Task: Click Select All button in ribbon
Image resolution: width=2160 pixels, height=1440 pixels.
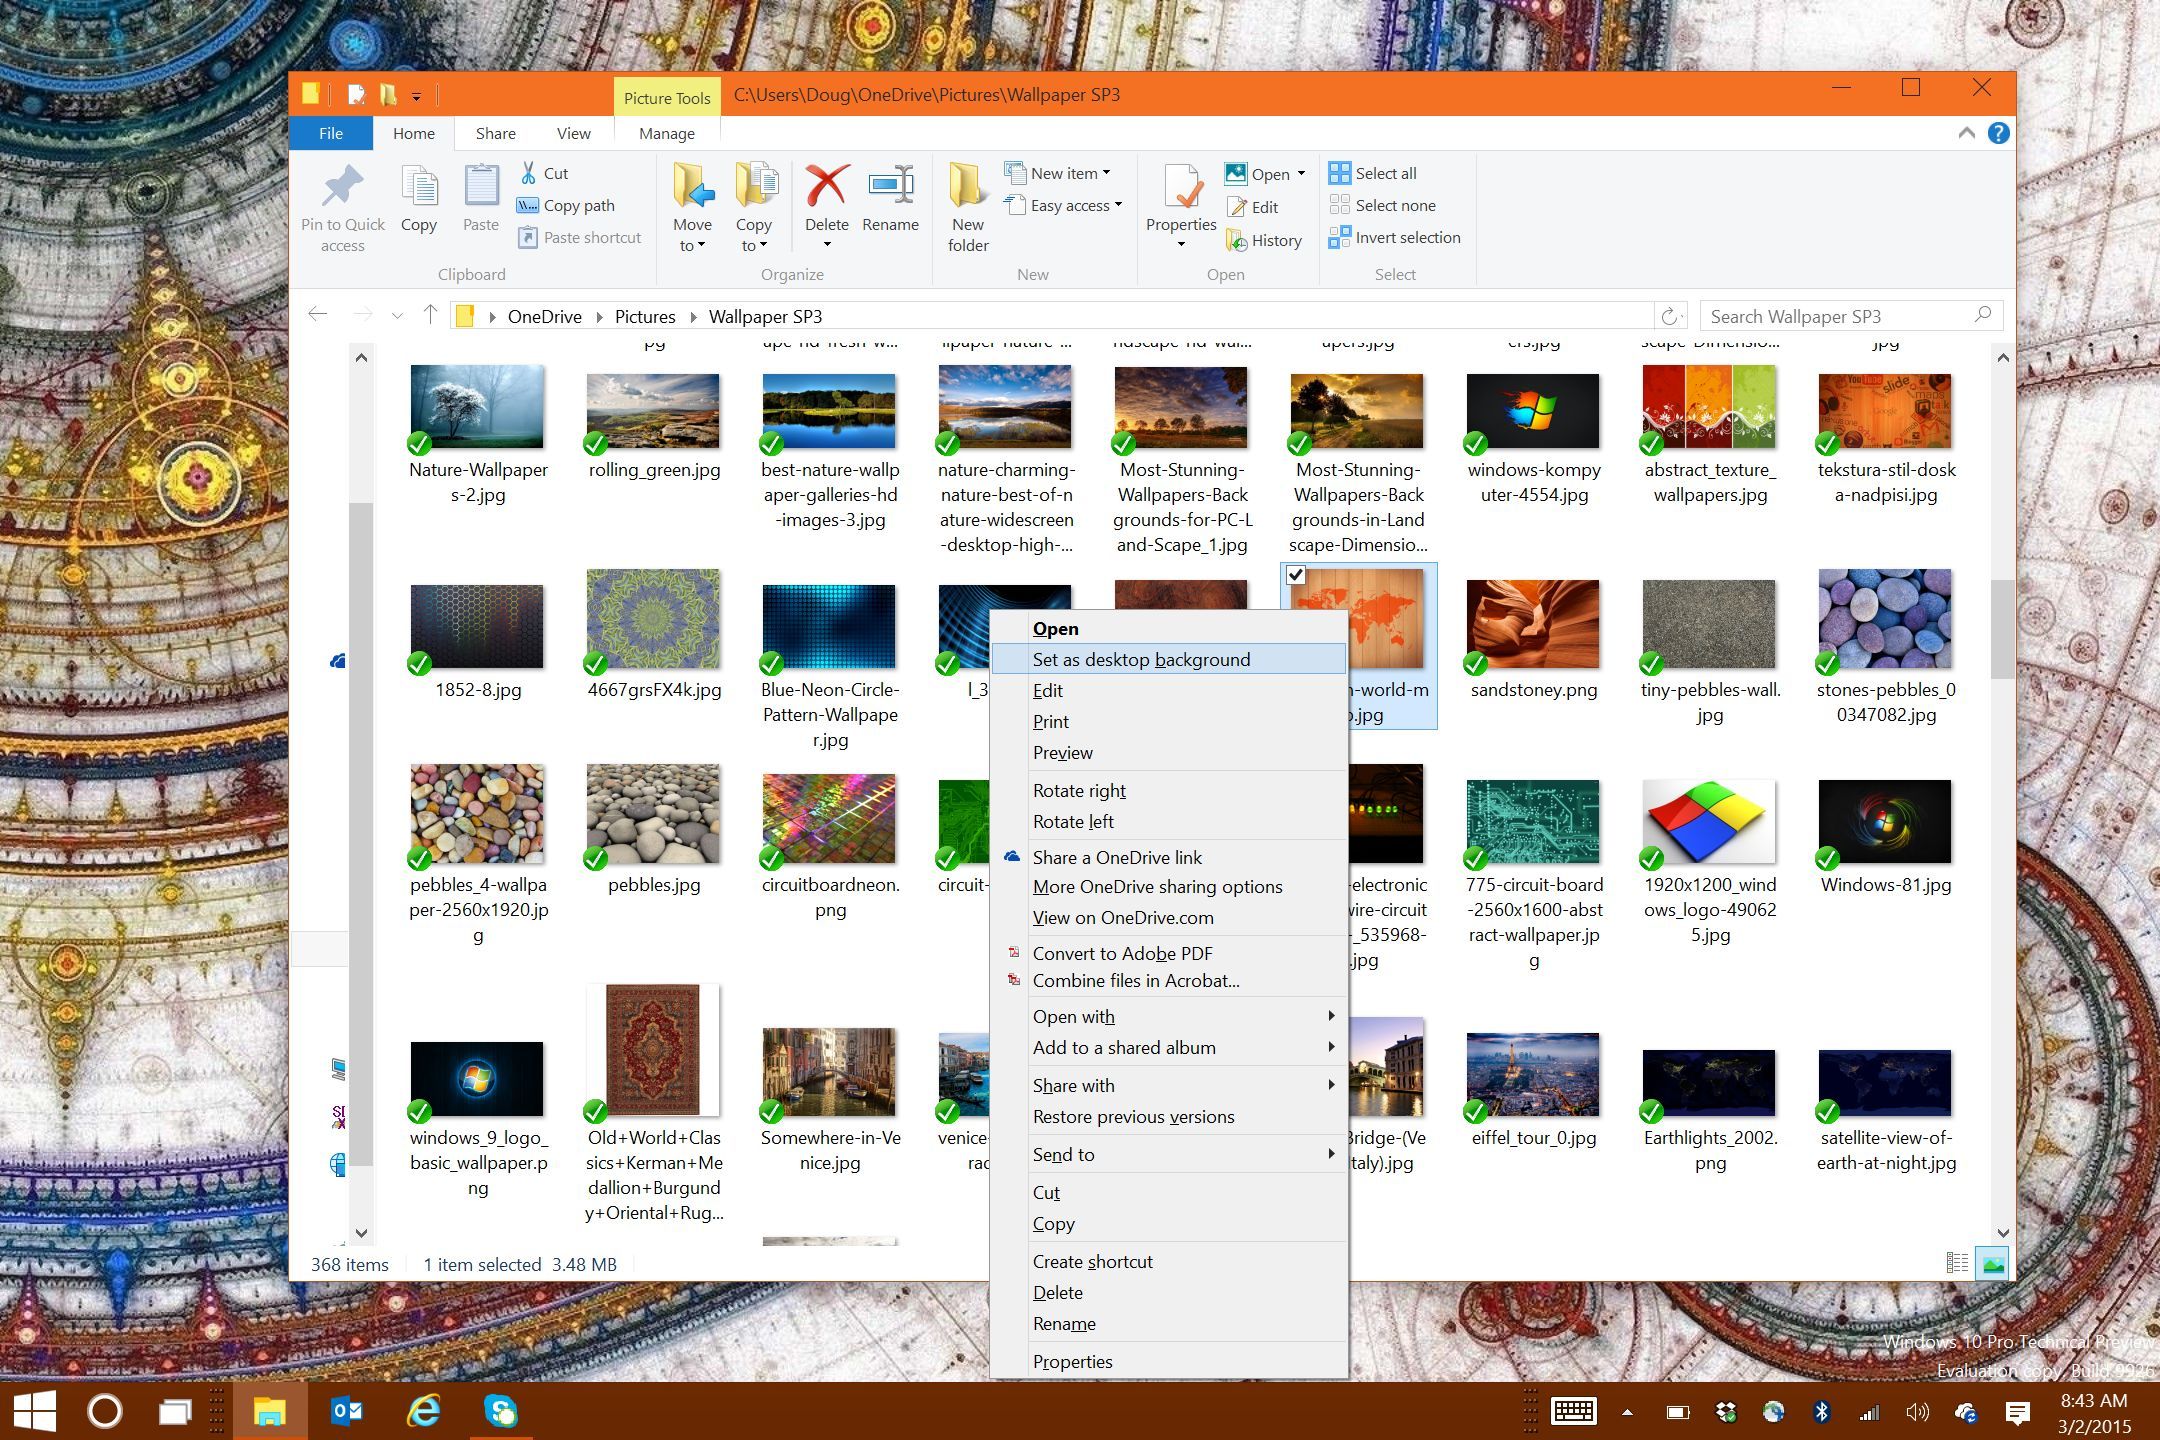Action: [1374, 172]
